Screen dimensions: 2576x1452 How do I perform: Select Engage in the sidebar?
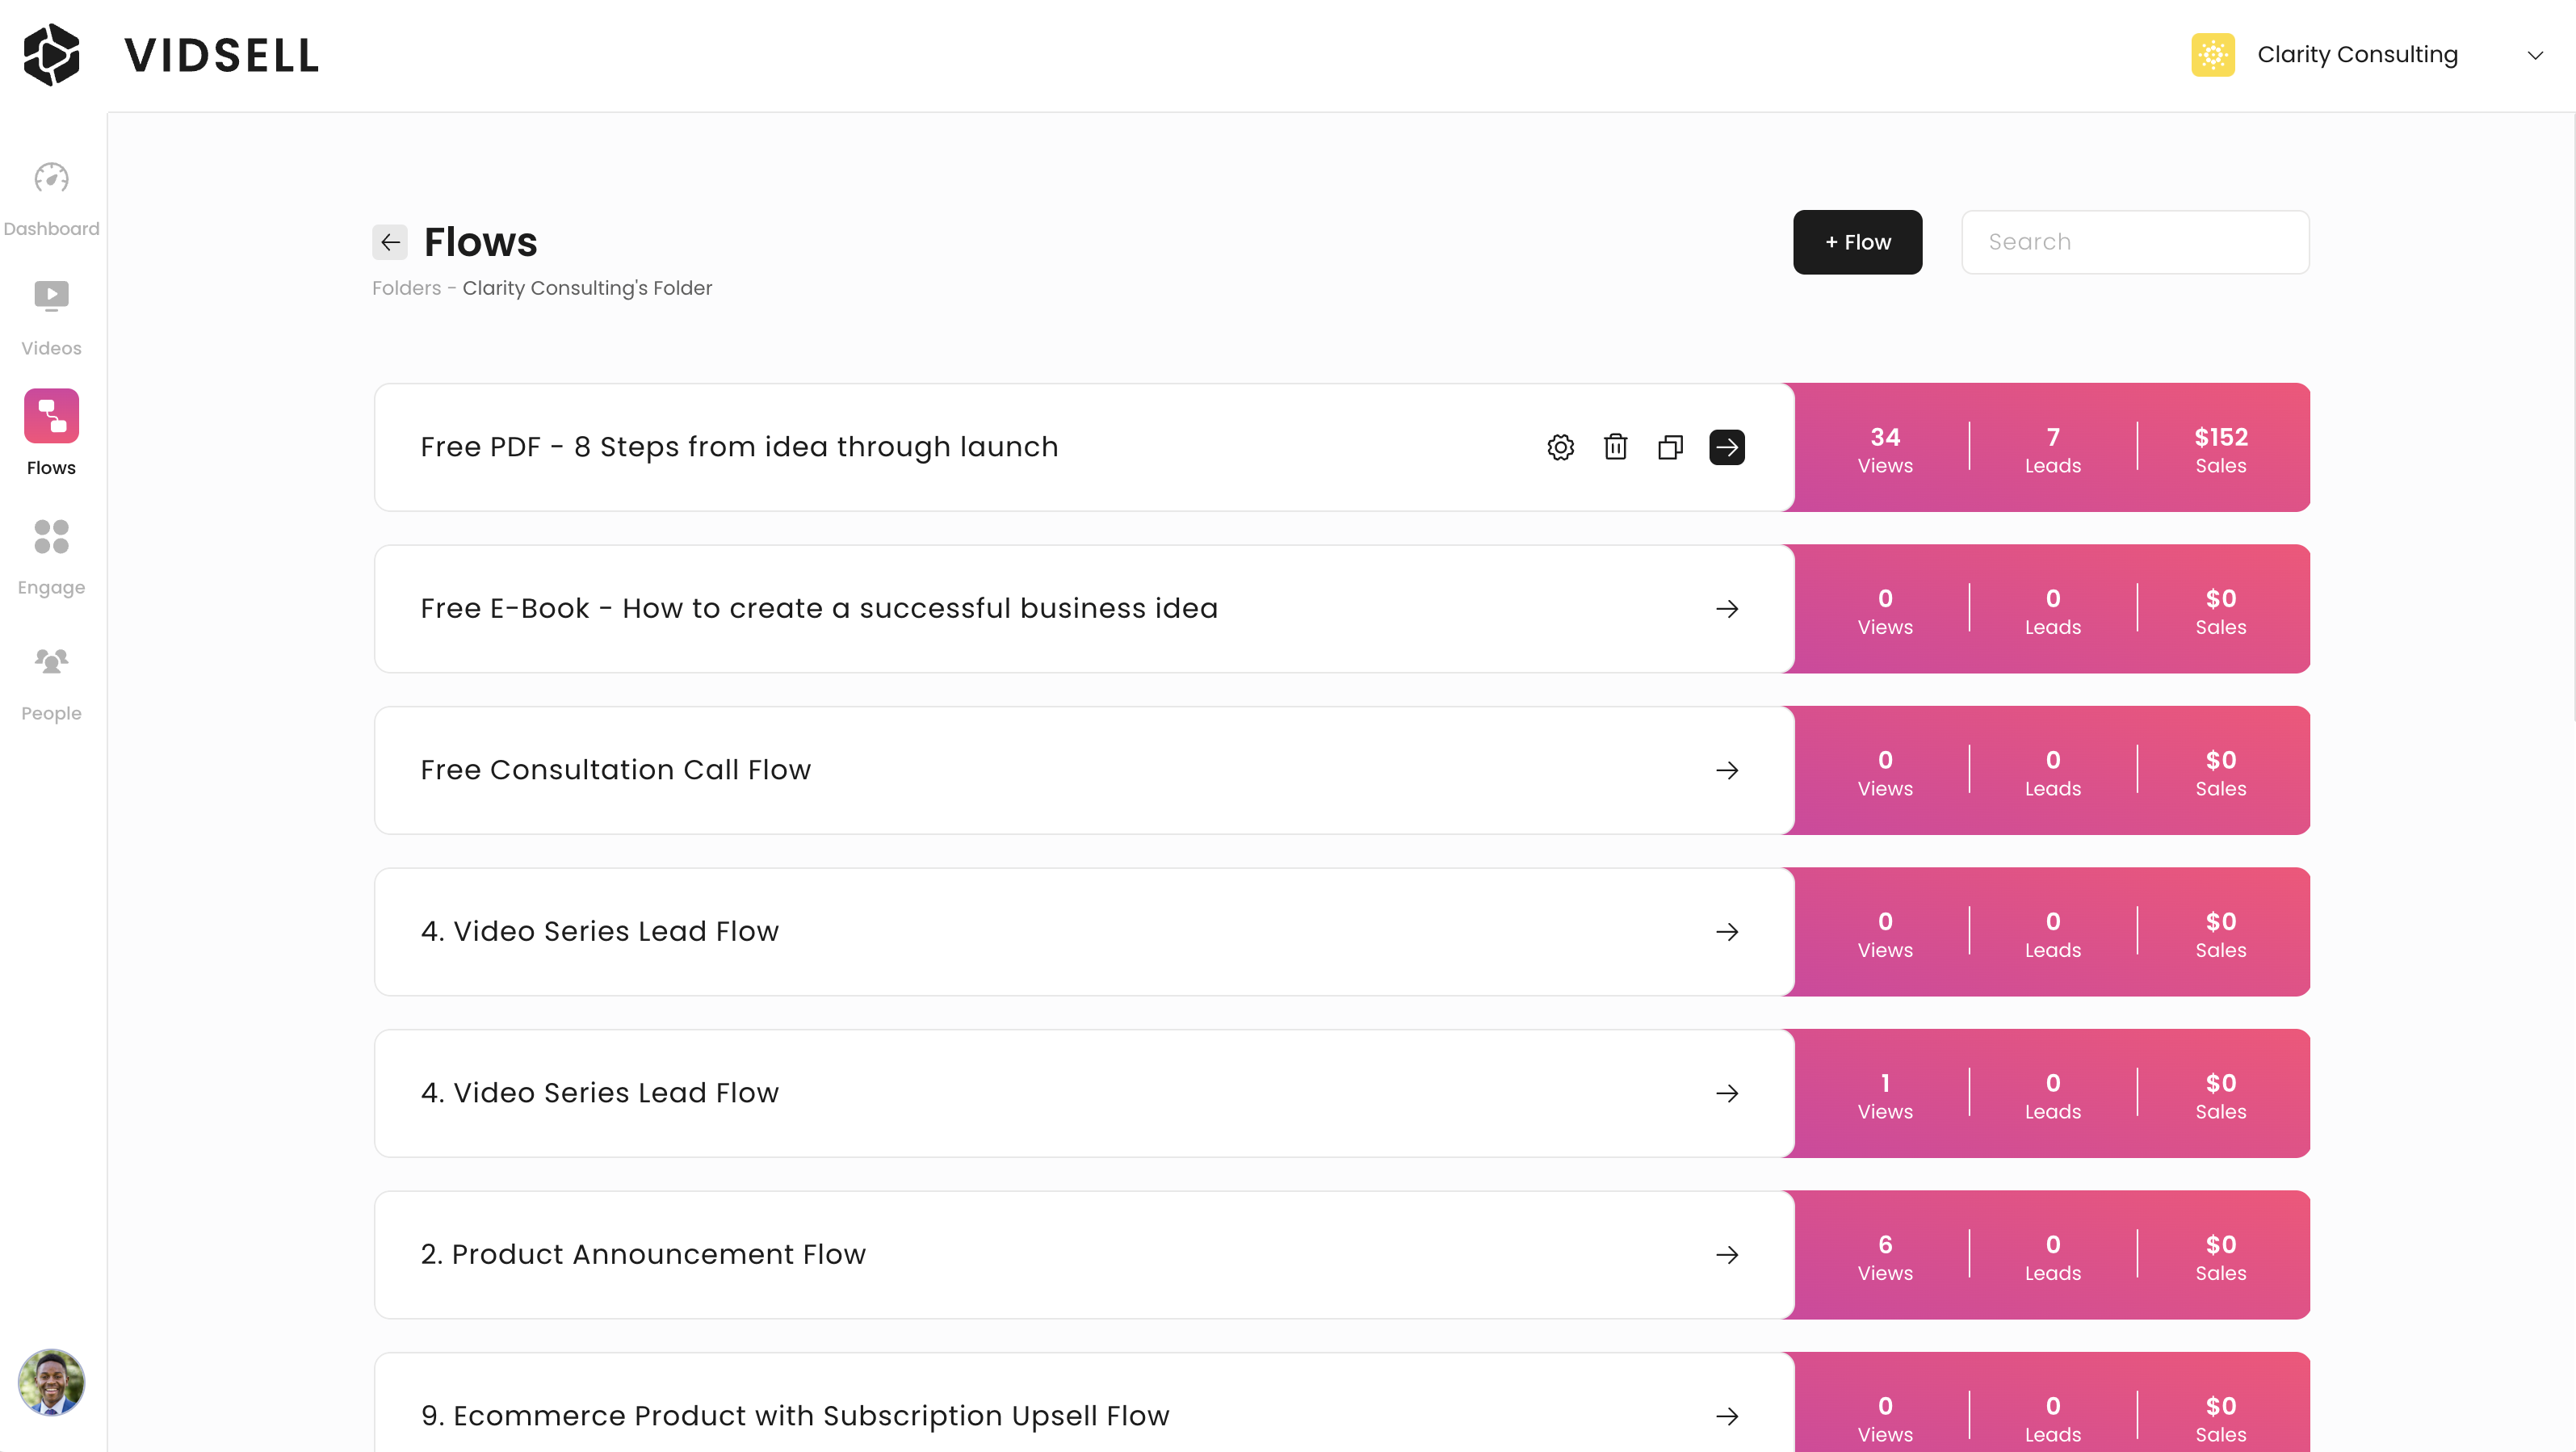point(51,557)
